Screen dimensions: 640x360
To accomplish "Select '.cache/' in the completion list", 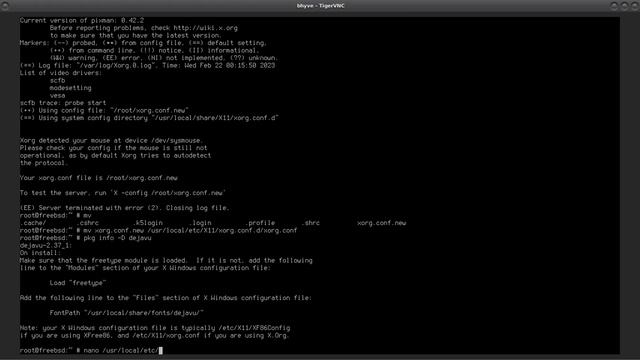I will (x=33, y=223).
